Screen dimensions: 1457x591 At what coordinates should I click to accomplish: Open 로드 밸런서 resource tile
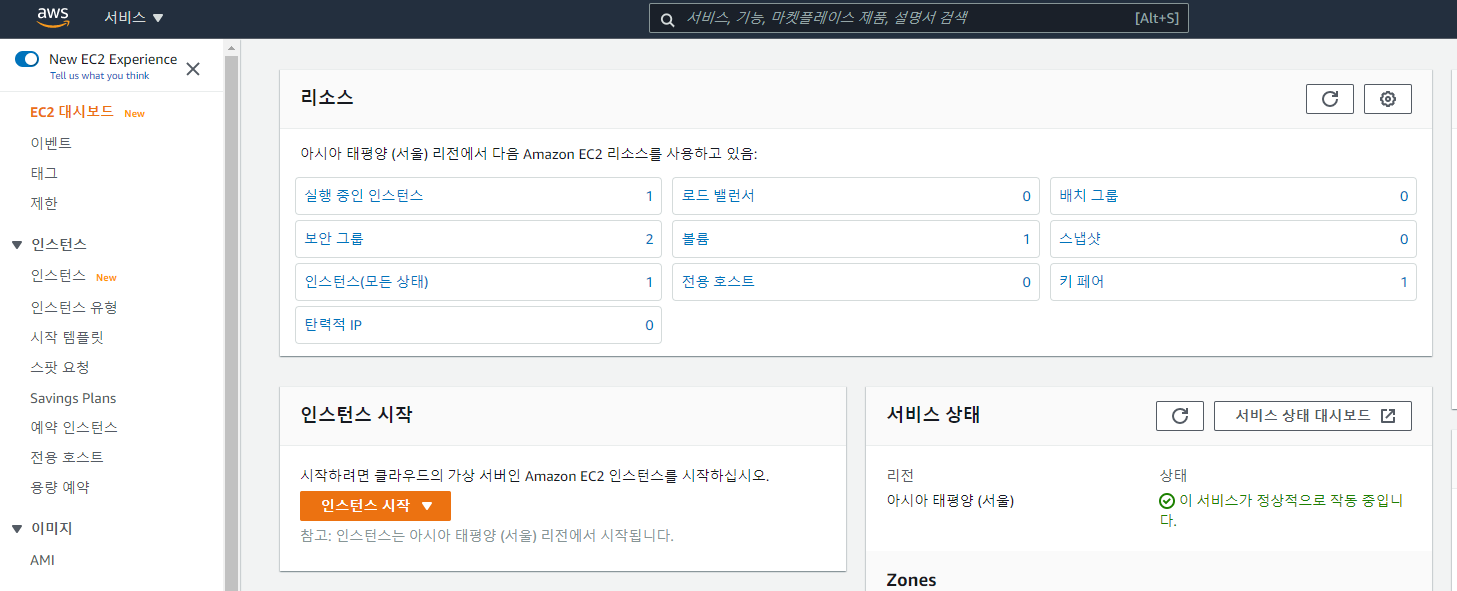[x=855, y=196]
